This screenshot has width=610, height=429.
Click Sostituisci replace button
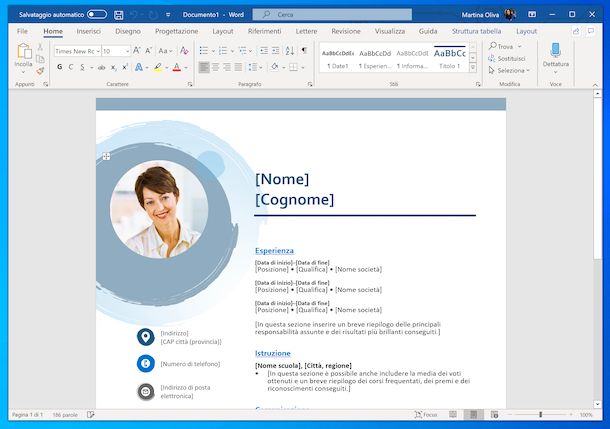tap(507, 58)
